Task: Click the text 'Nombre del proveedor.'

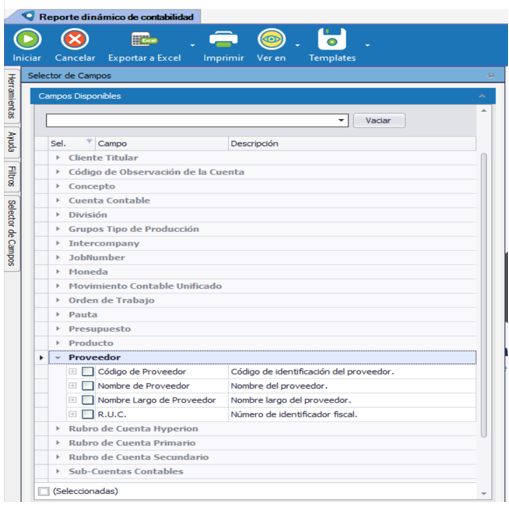Action: pyautogui.click(x=279, y=386)
